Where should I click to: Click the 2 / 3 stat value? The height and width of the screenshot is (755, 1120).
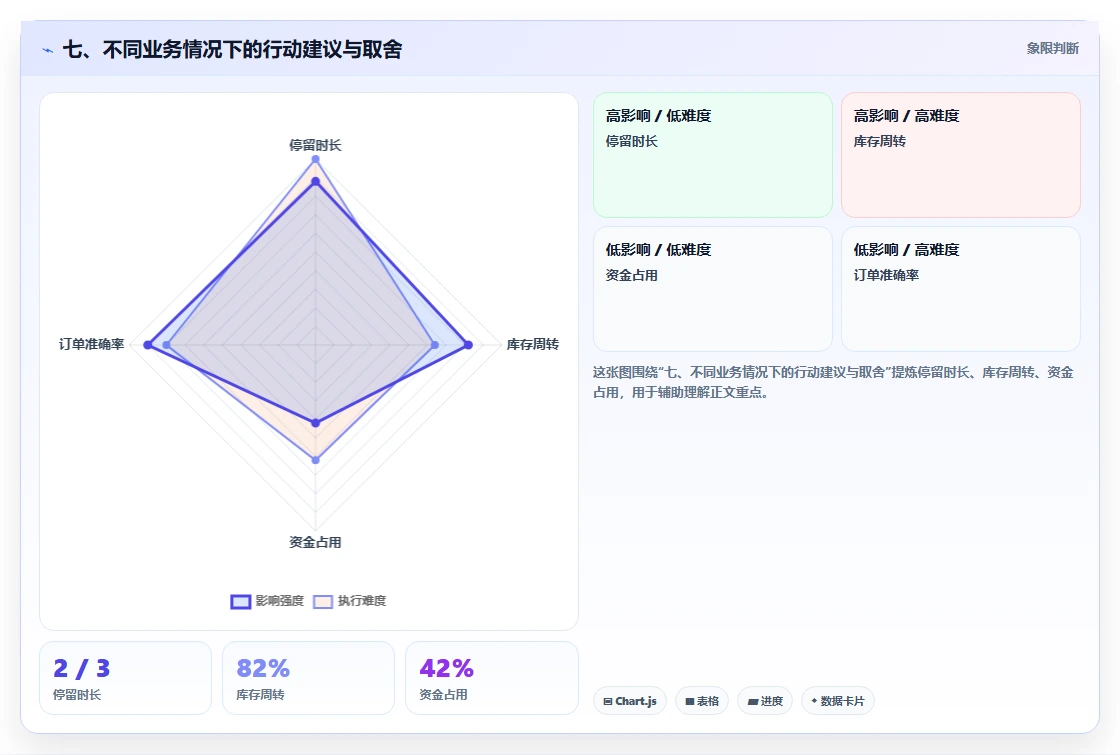pos(81,669)
